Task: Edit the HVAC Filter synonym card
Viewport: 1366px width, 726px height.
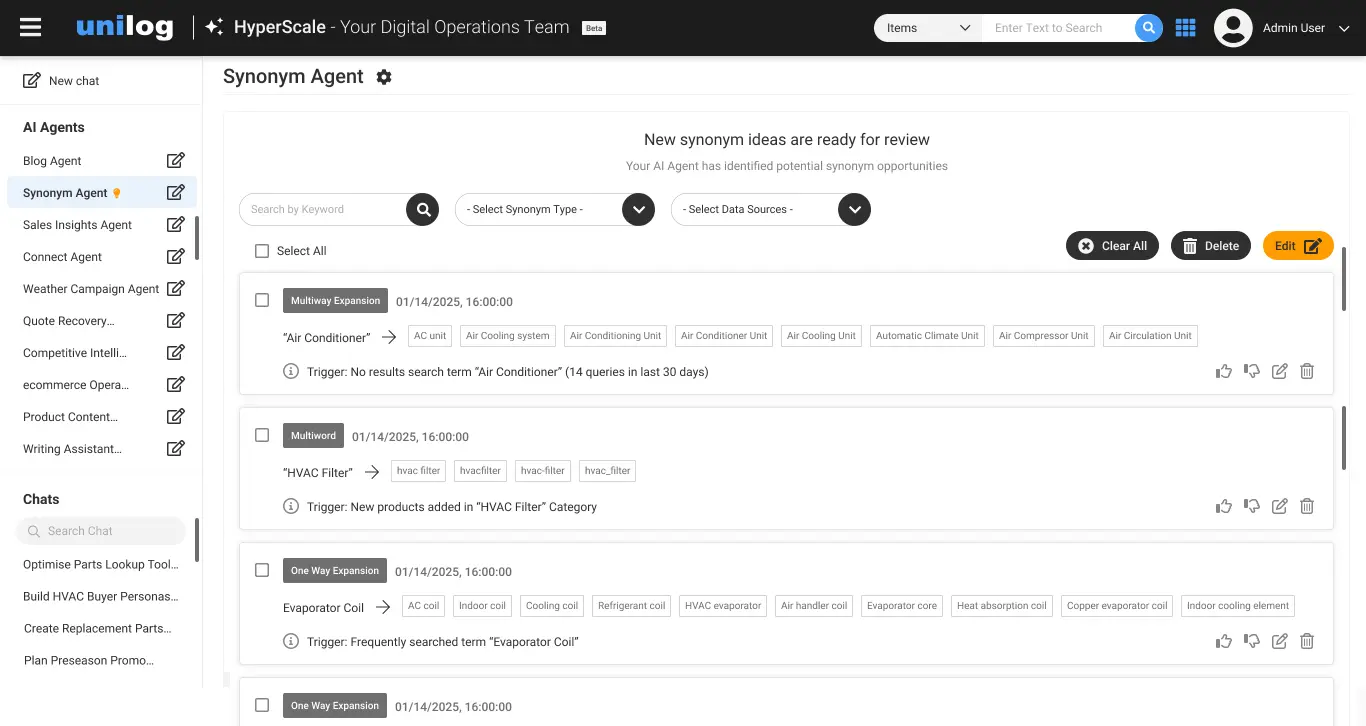Action: (x=1279, y=506)
